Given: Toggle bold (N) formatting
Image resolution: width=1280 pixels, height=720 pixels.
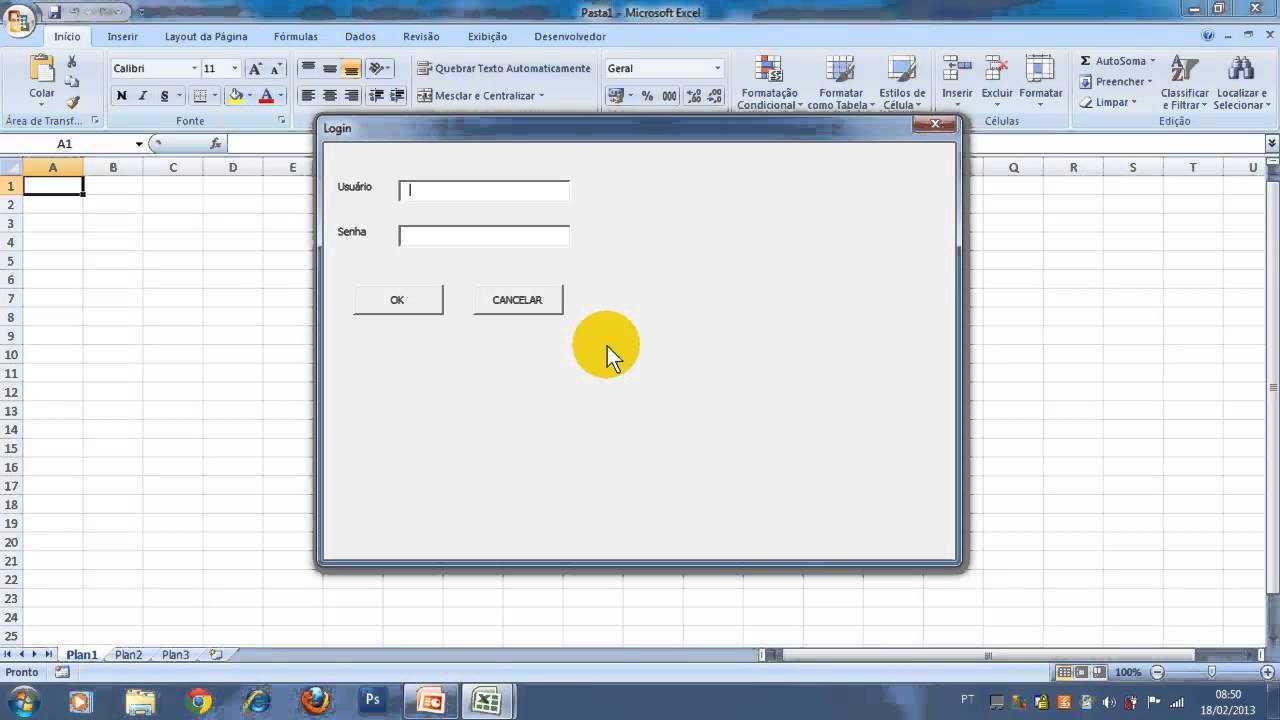Looking at the screenshot, I should (121, 96).
